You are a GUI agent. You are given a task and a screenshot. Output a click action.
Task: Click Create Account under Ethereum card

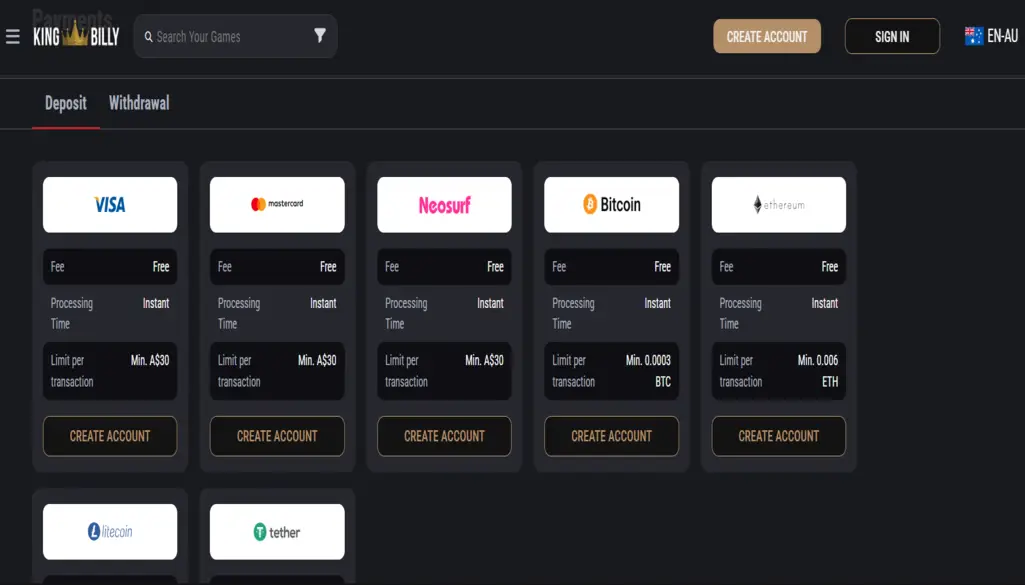[778, 436]
